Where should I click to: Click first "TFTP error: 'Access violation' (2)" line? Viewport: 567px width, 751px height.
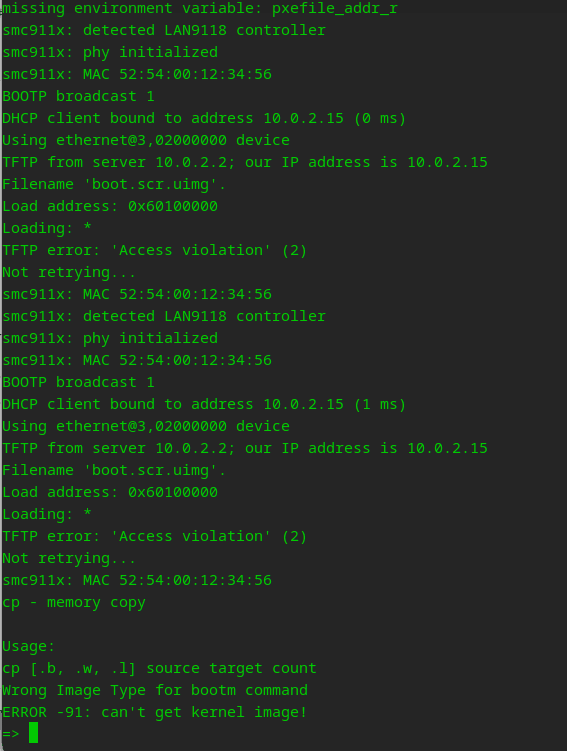(x=154, y=250)
